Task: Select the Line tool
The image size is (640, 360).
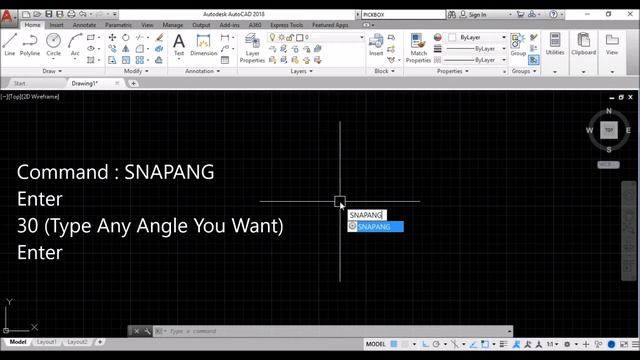Action: pos(9,44)
